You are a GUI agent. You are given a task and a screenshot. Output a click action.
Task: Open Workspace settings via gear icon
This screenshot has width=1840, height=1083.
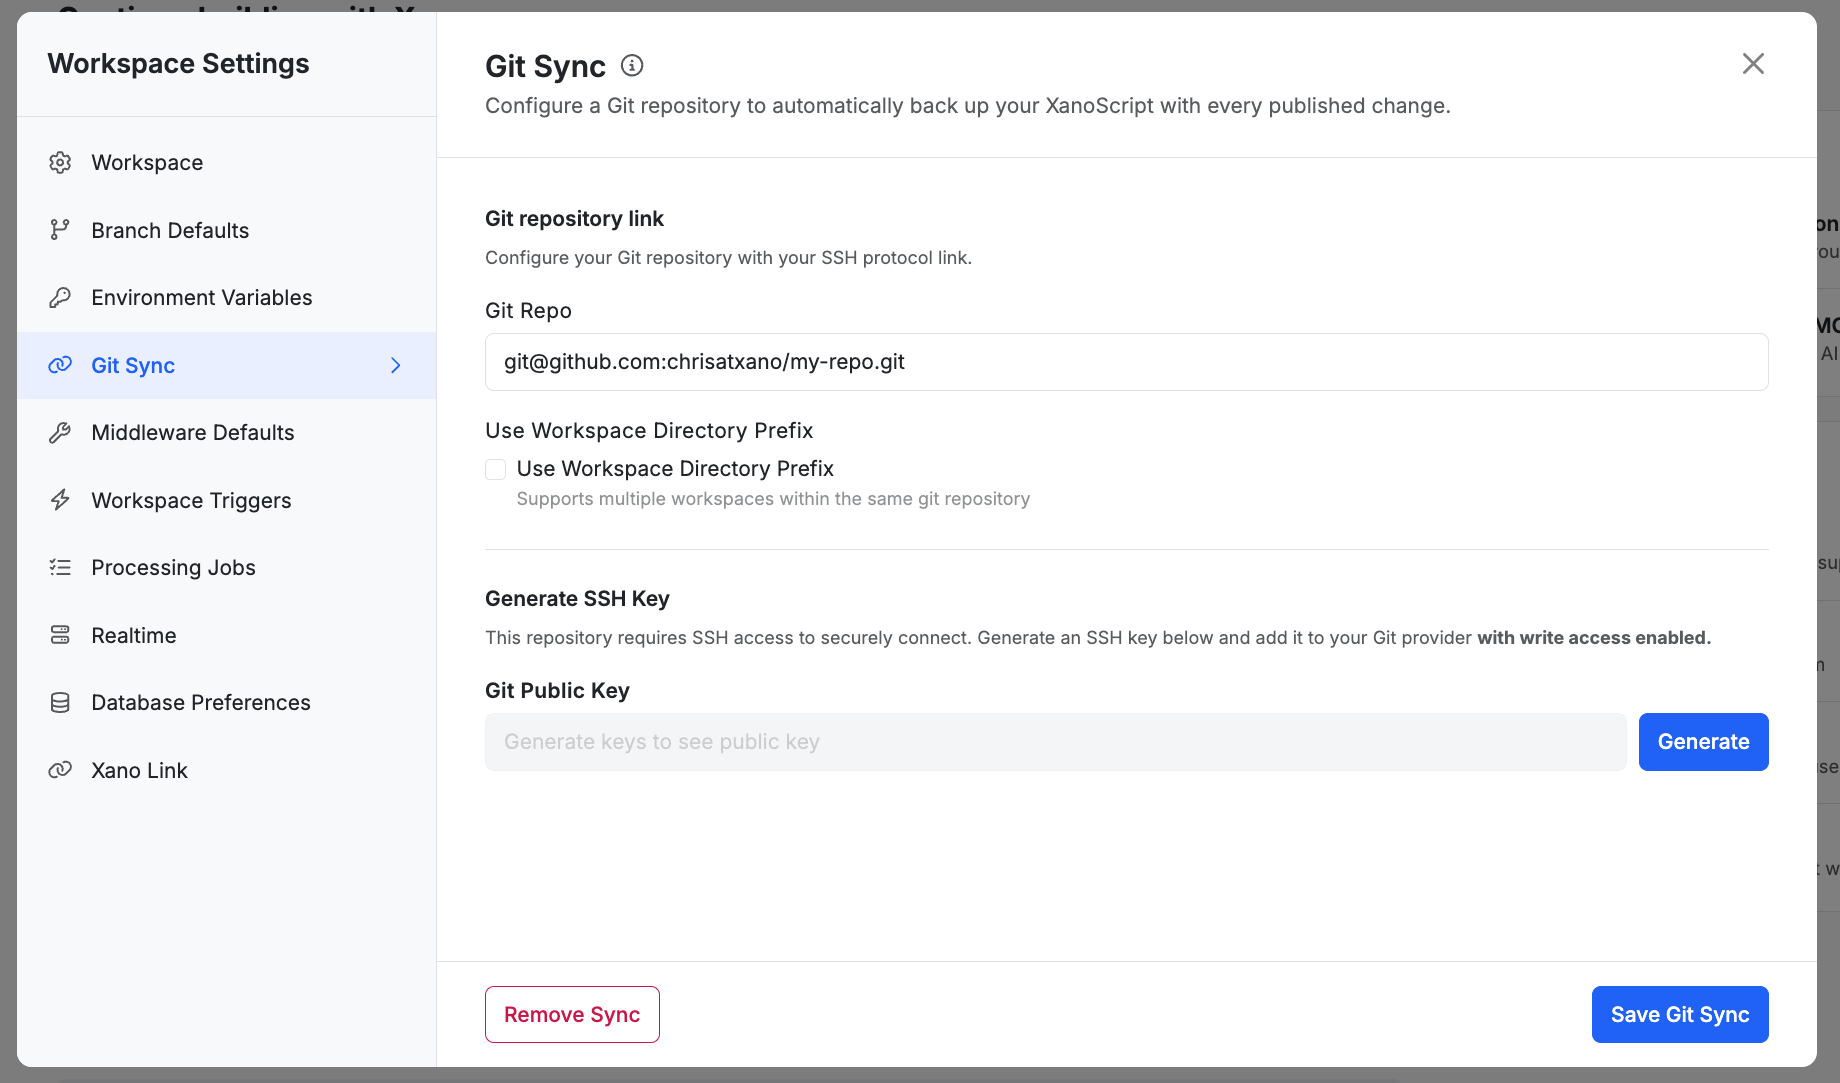pos(61,162)
